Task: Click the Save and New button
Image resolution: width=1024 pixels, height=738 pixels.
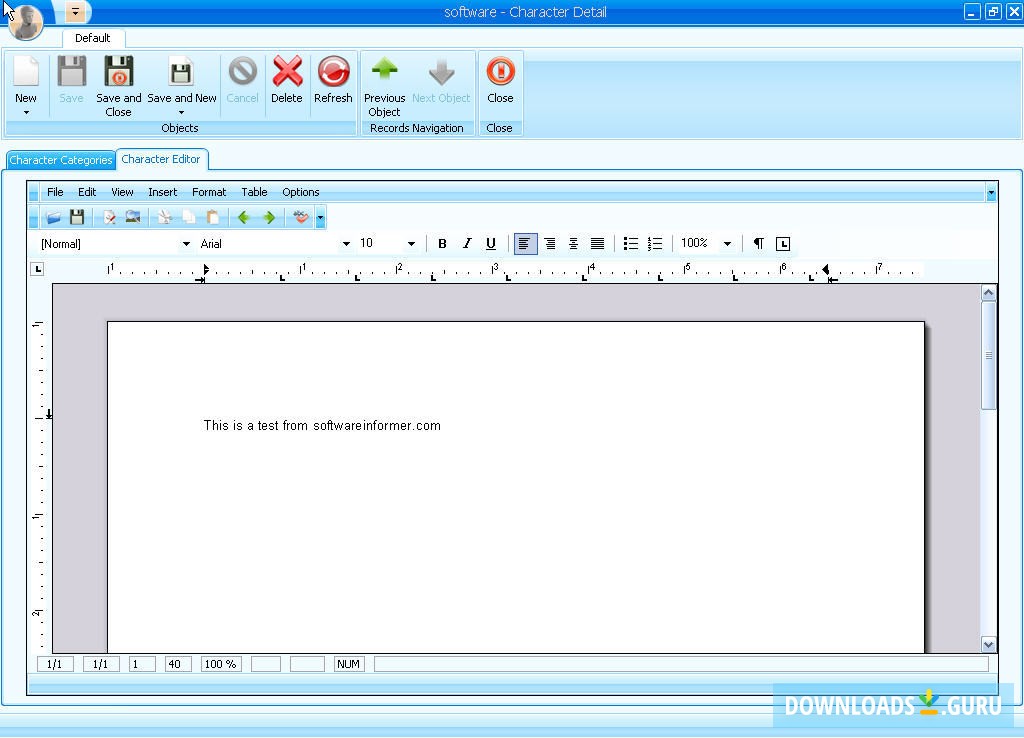Action: tap(182, 78)
